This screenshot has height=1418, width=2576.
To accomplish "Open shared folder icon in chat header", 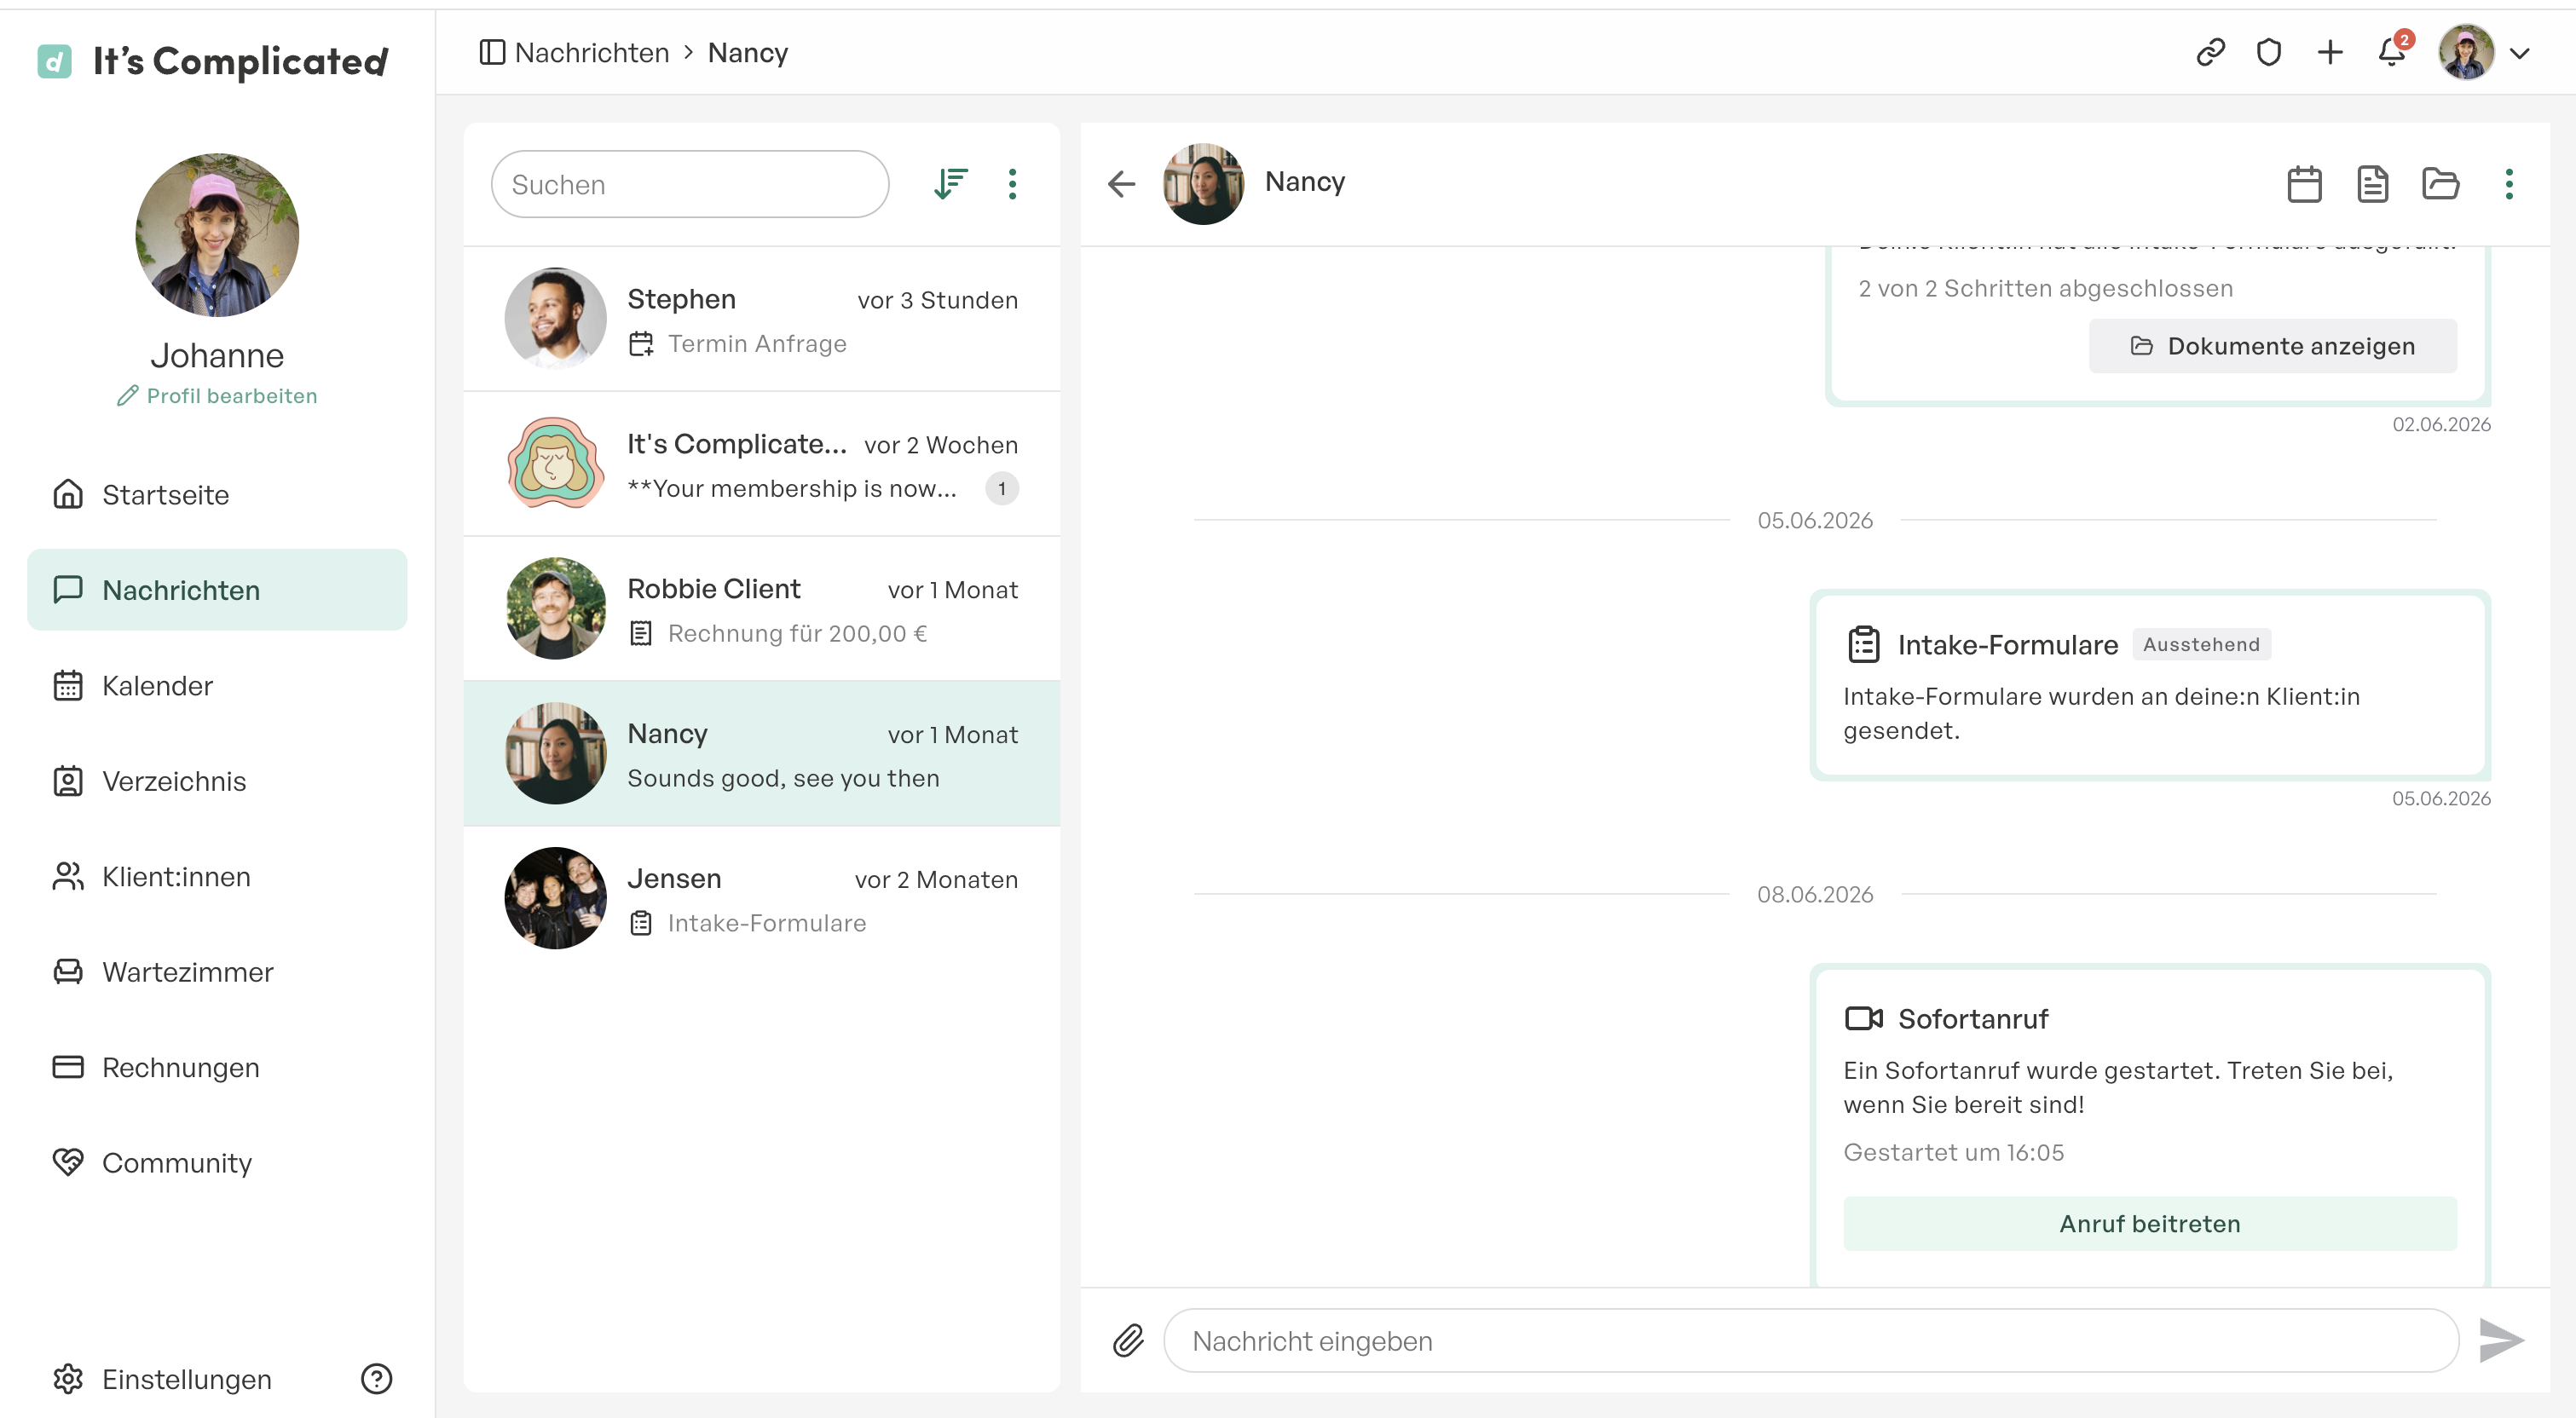I will click(2440, 184).
